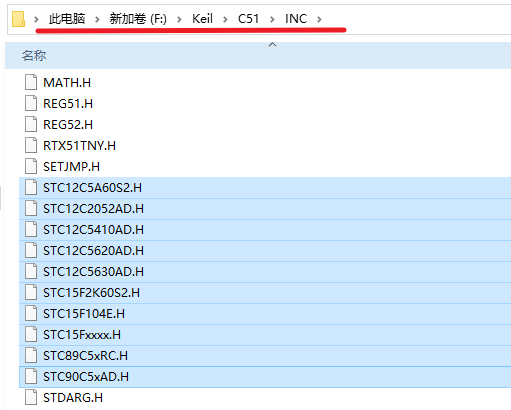Click the file icon beside STC15Fxxxx.H
This screenshot has height=410, width=511.
point(31,334)
